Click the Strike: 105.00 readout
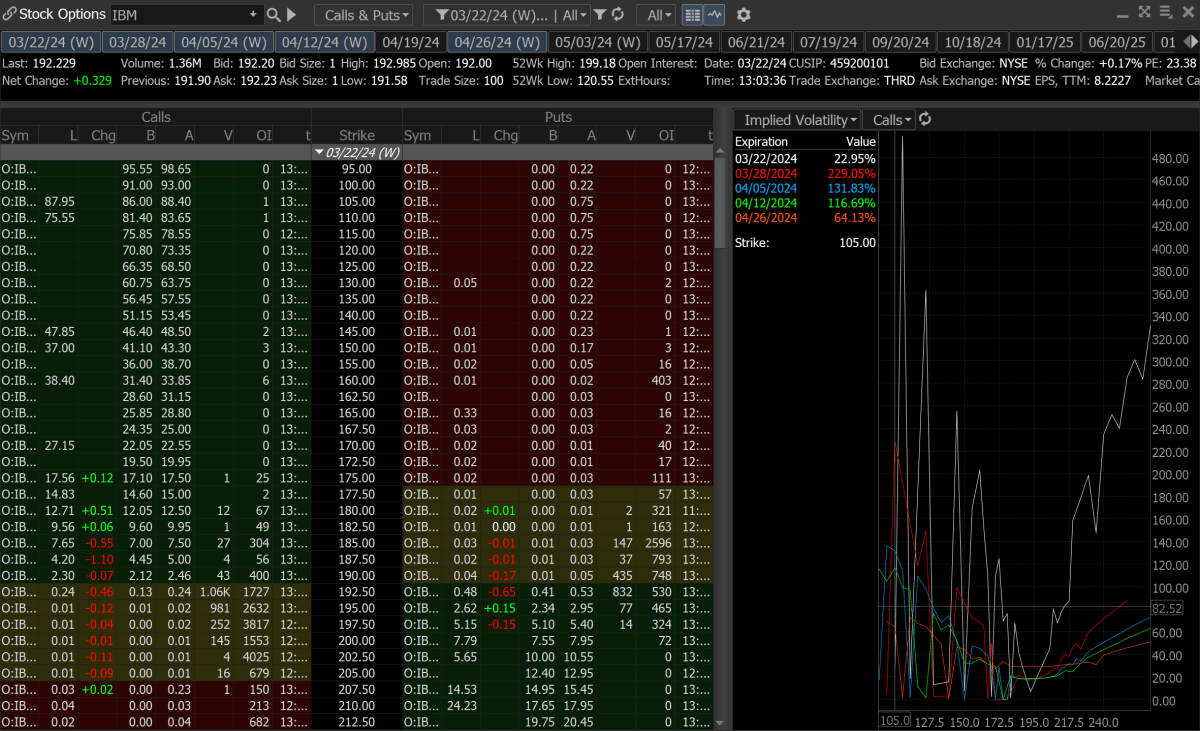Screen dimensions: 1200x731 point(806,242)
